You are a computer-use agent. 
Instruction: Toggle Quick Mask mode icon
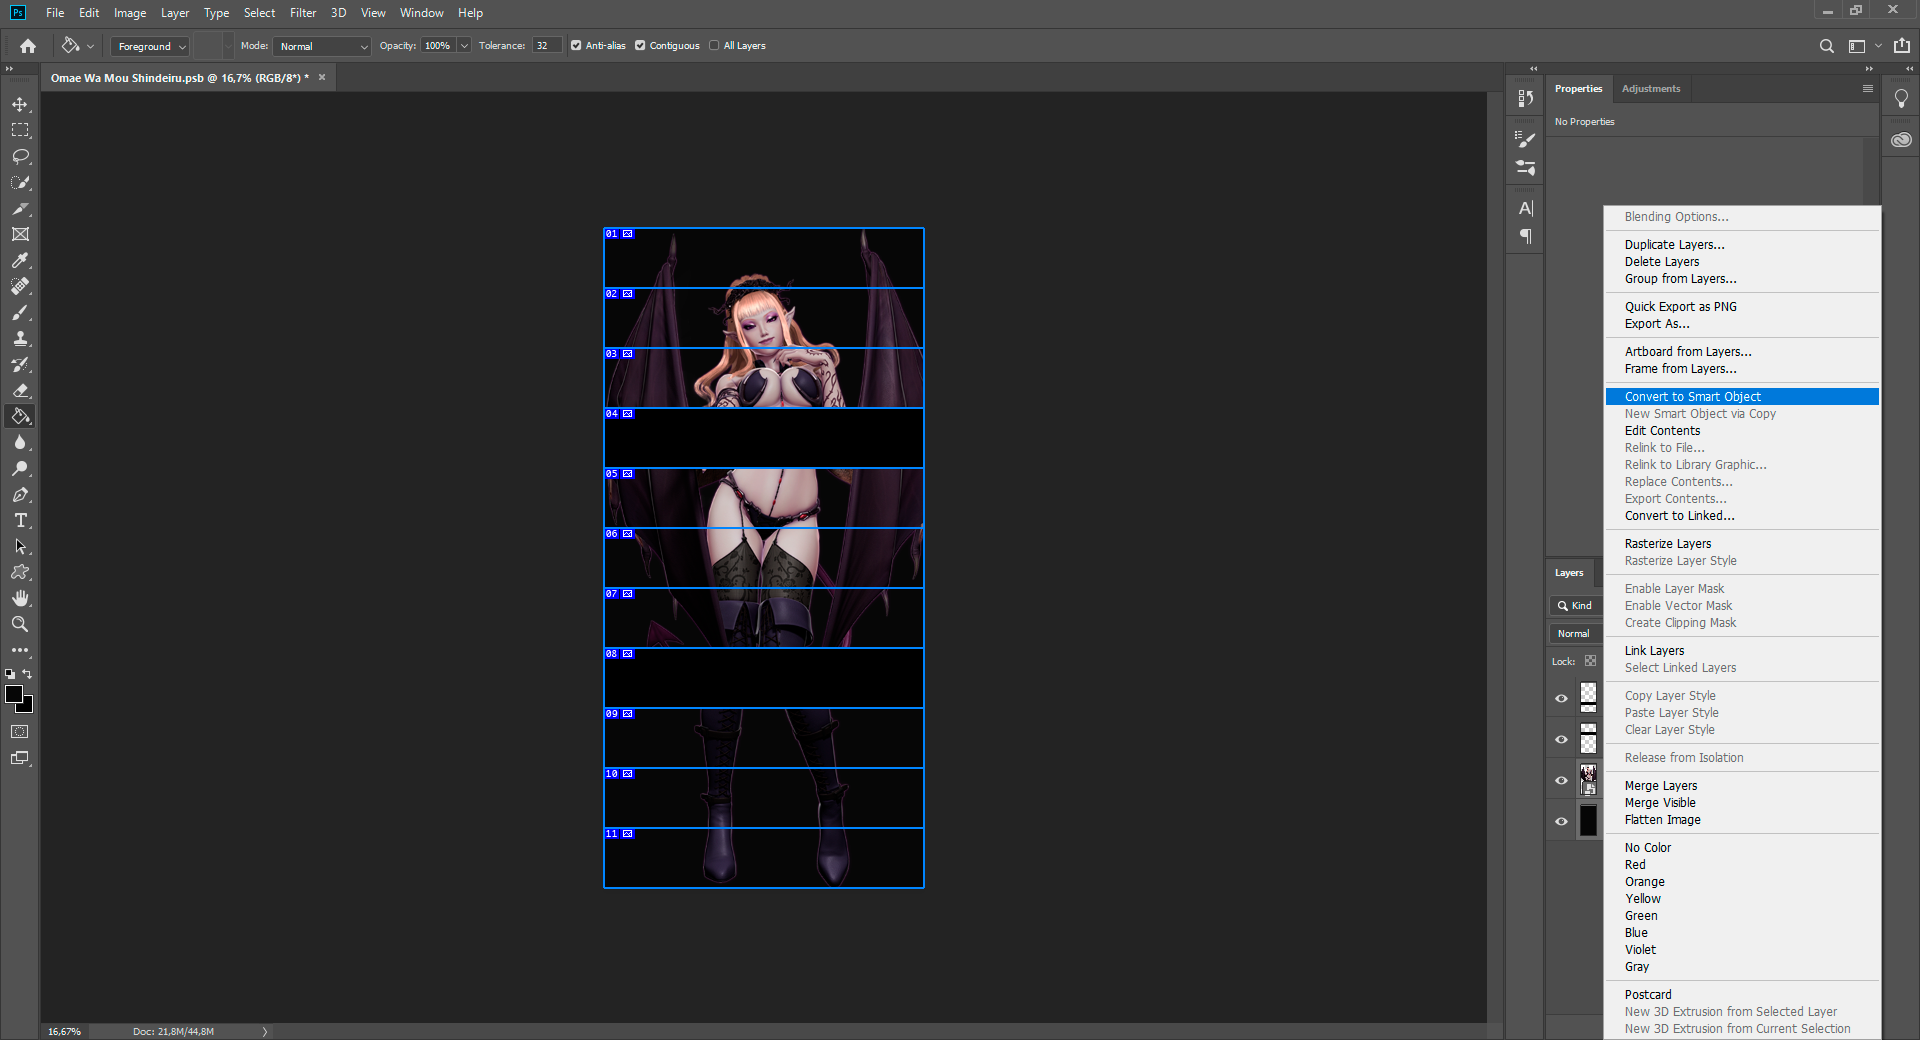(20, 732)
